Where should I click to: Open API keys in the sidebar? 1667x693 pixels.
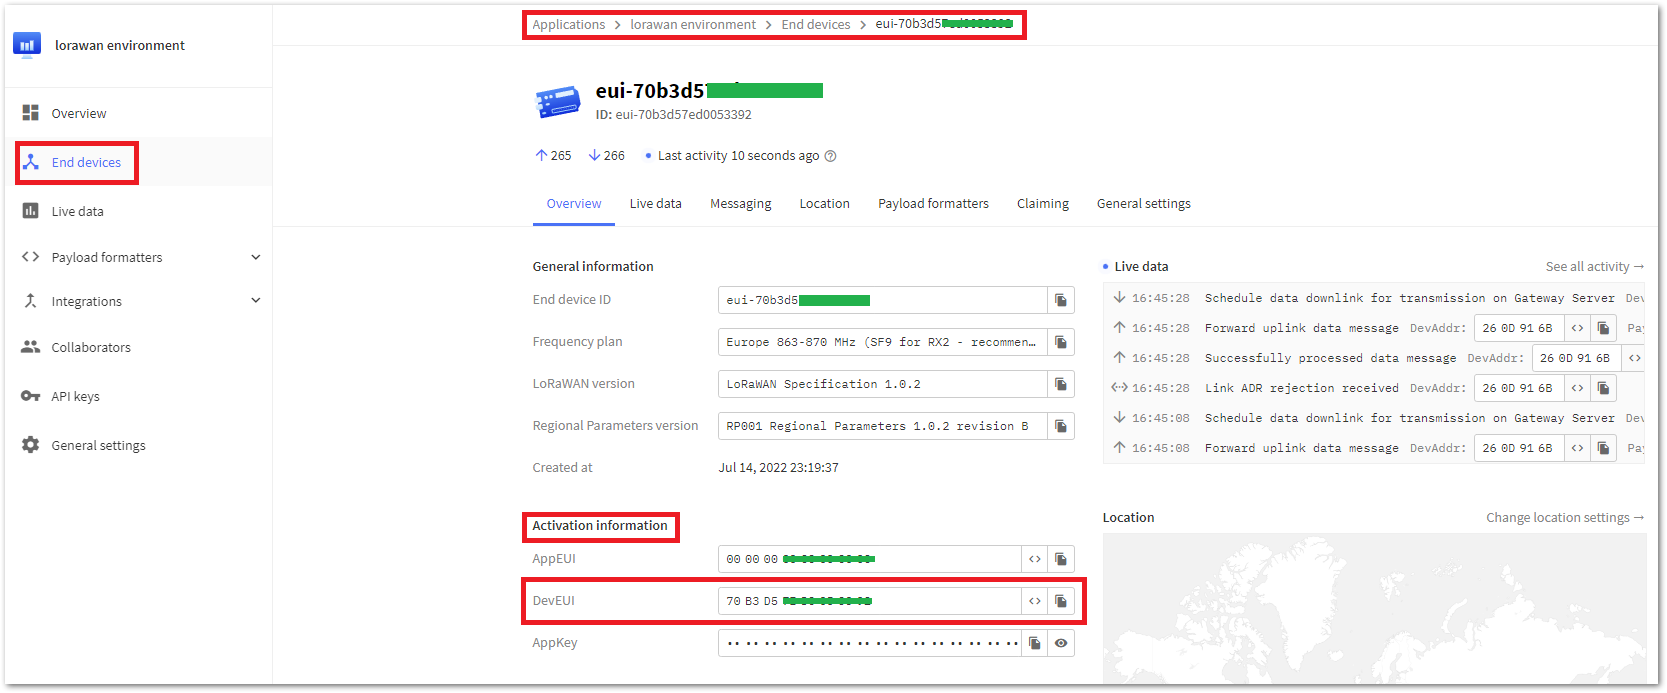(x=75, y=397)
